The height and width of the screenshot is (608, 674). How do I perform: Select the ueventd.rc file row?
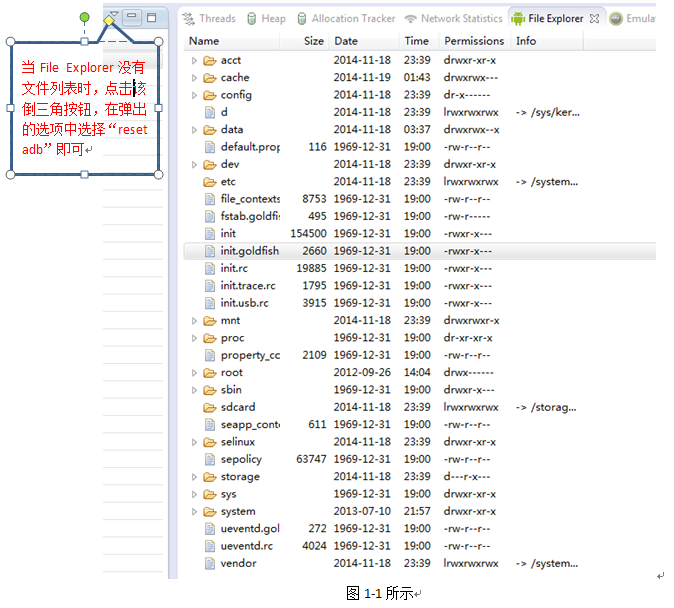pos(420,546)
